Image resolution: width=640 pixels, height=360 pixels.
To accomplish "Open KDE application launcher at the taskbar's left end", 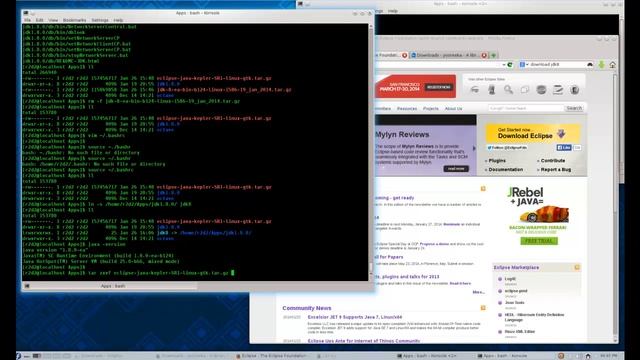I will [18, 356].
